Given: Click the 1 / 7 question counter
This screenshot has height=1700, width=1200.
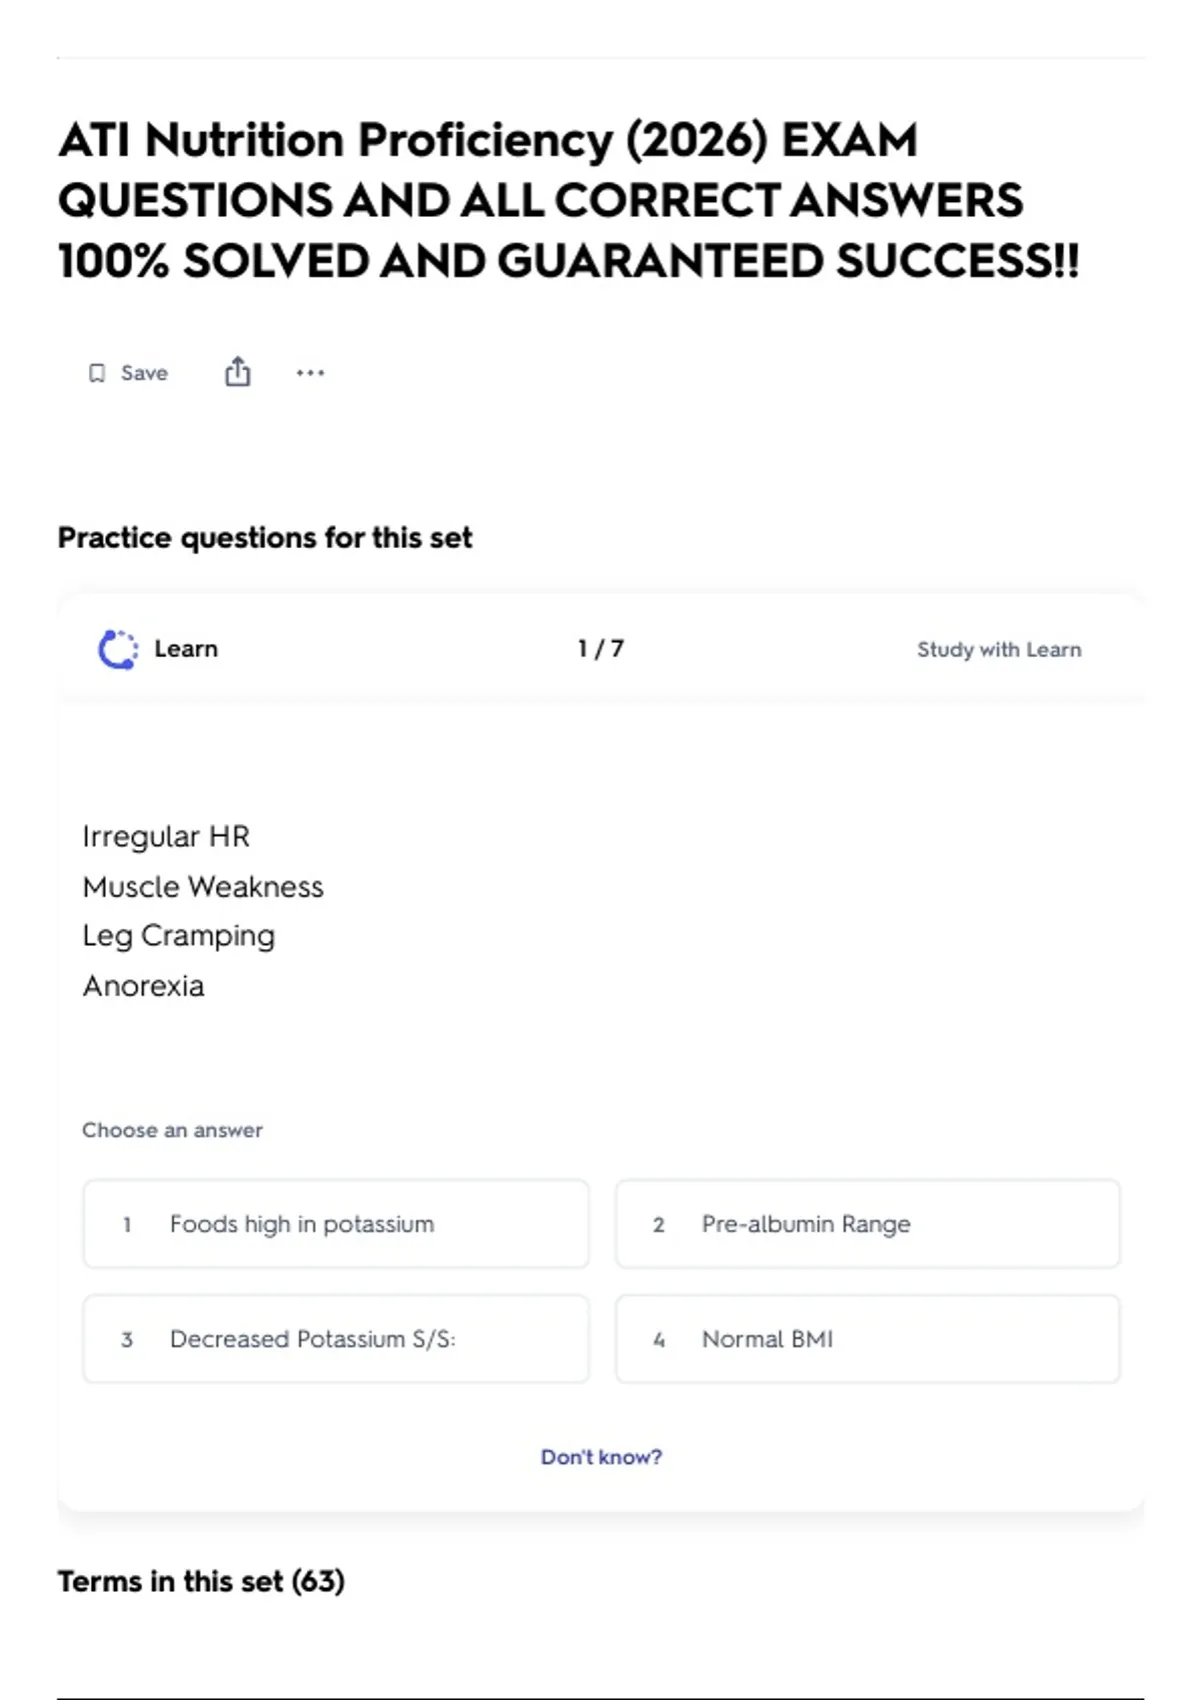Looking at the screenshot, I should point(601,649).
